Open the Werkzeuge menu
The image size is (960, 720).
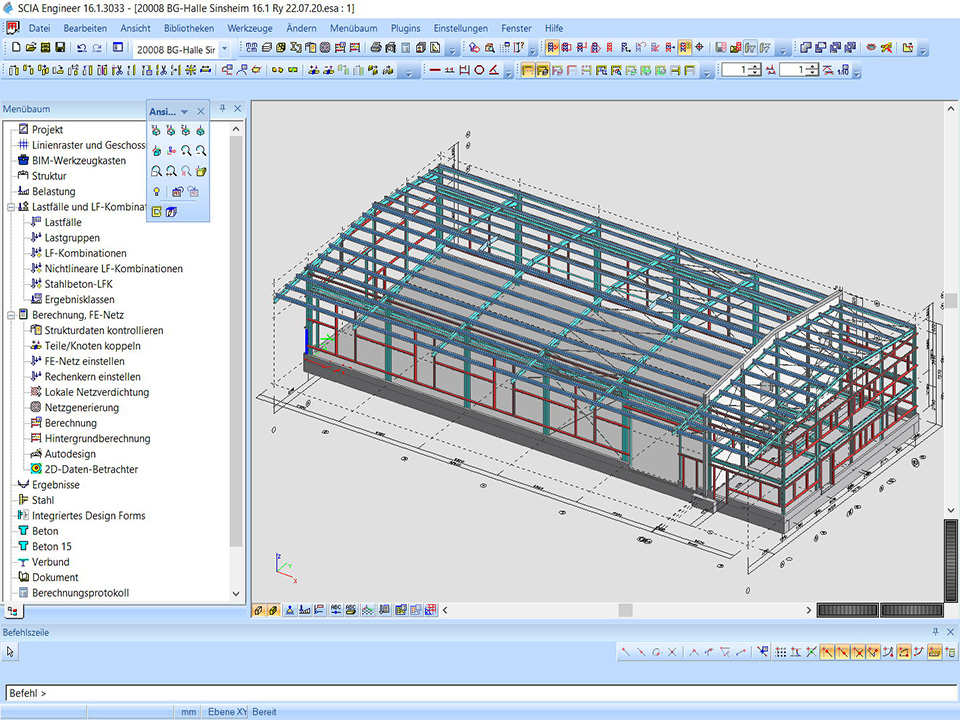click(249, 29)
